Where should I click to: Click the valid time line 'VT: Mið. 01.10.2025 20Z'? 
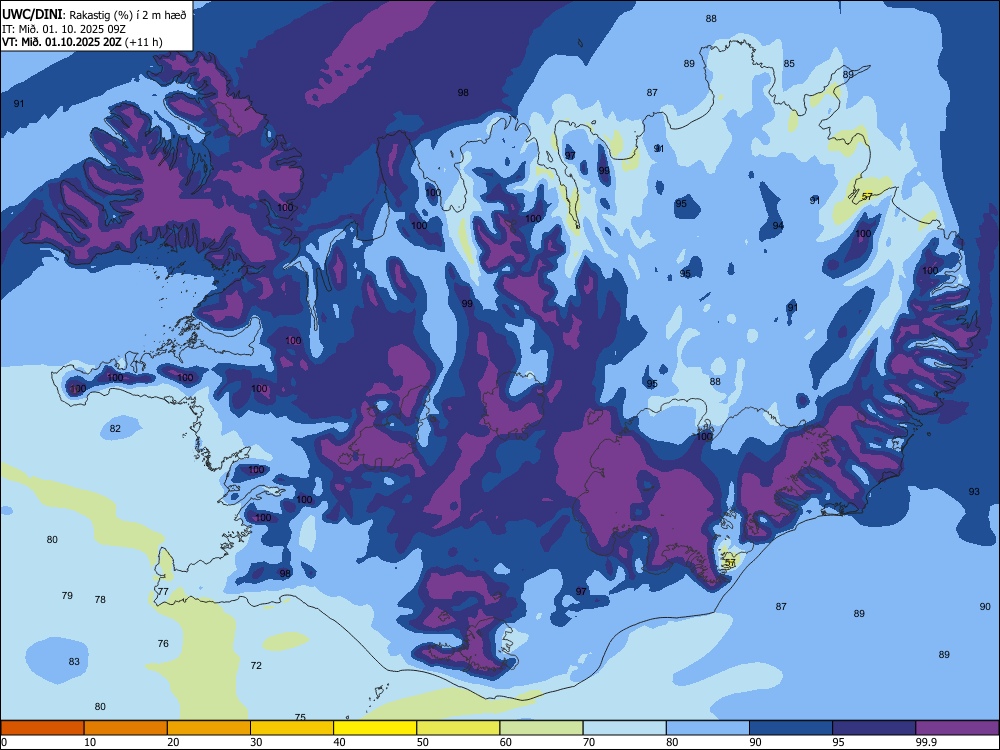62,42
